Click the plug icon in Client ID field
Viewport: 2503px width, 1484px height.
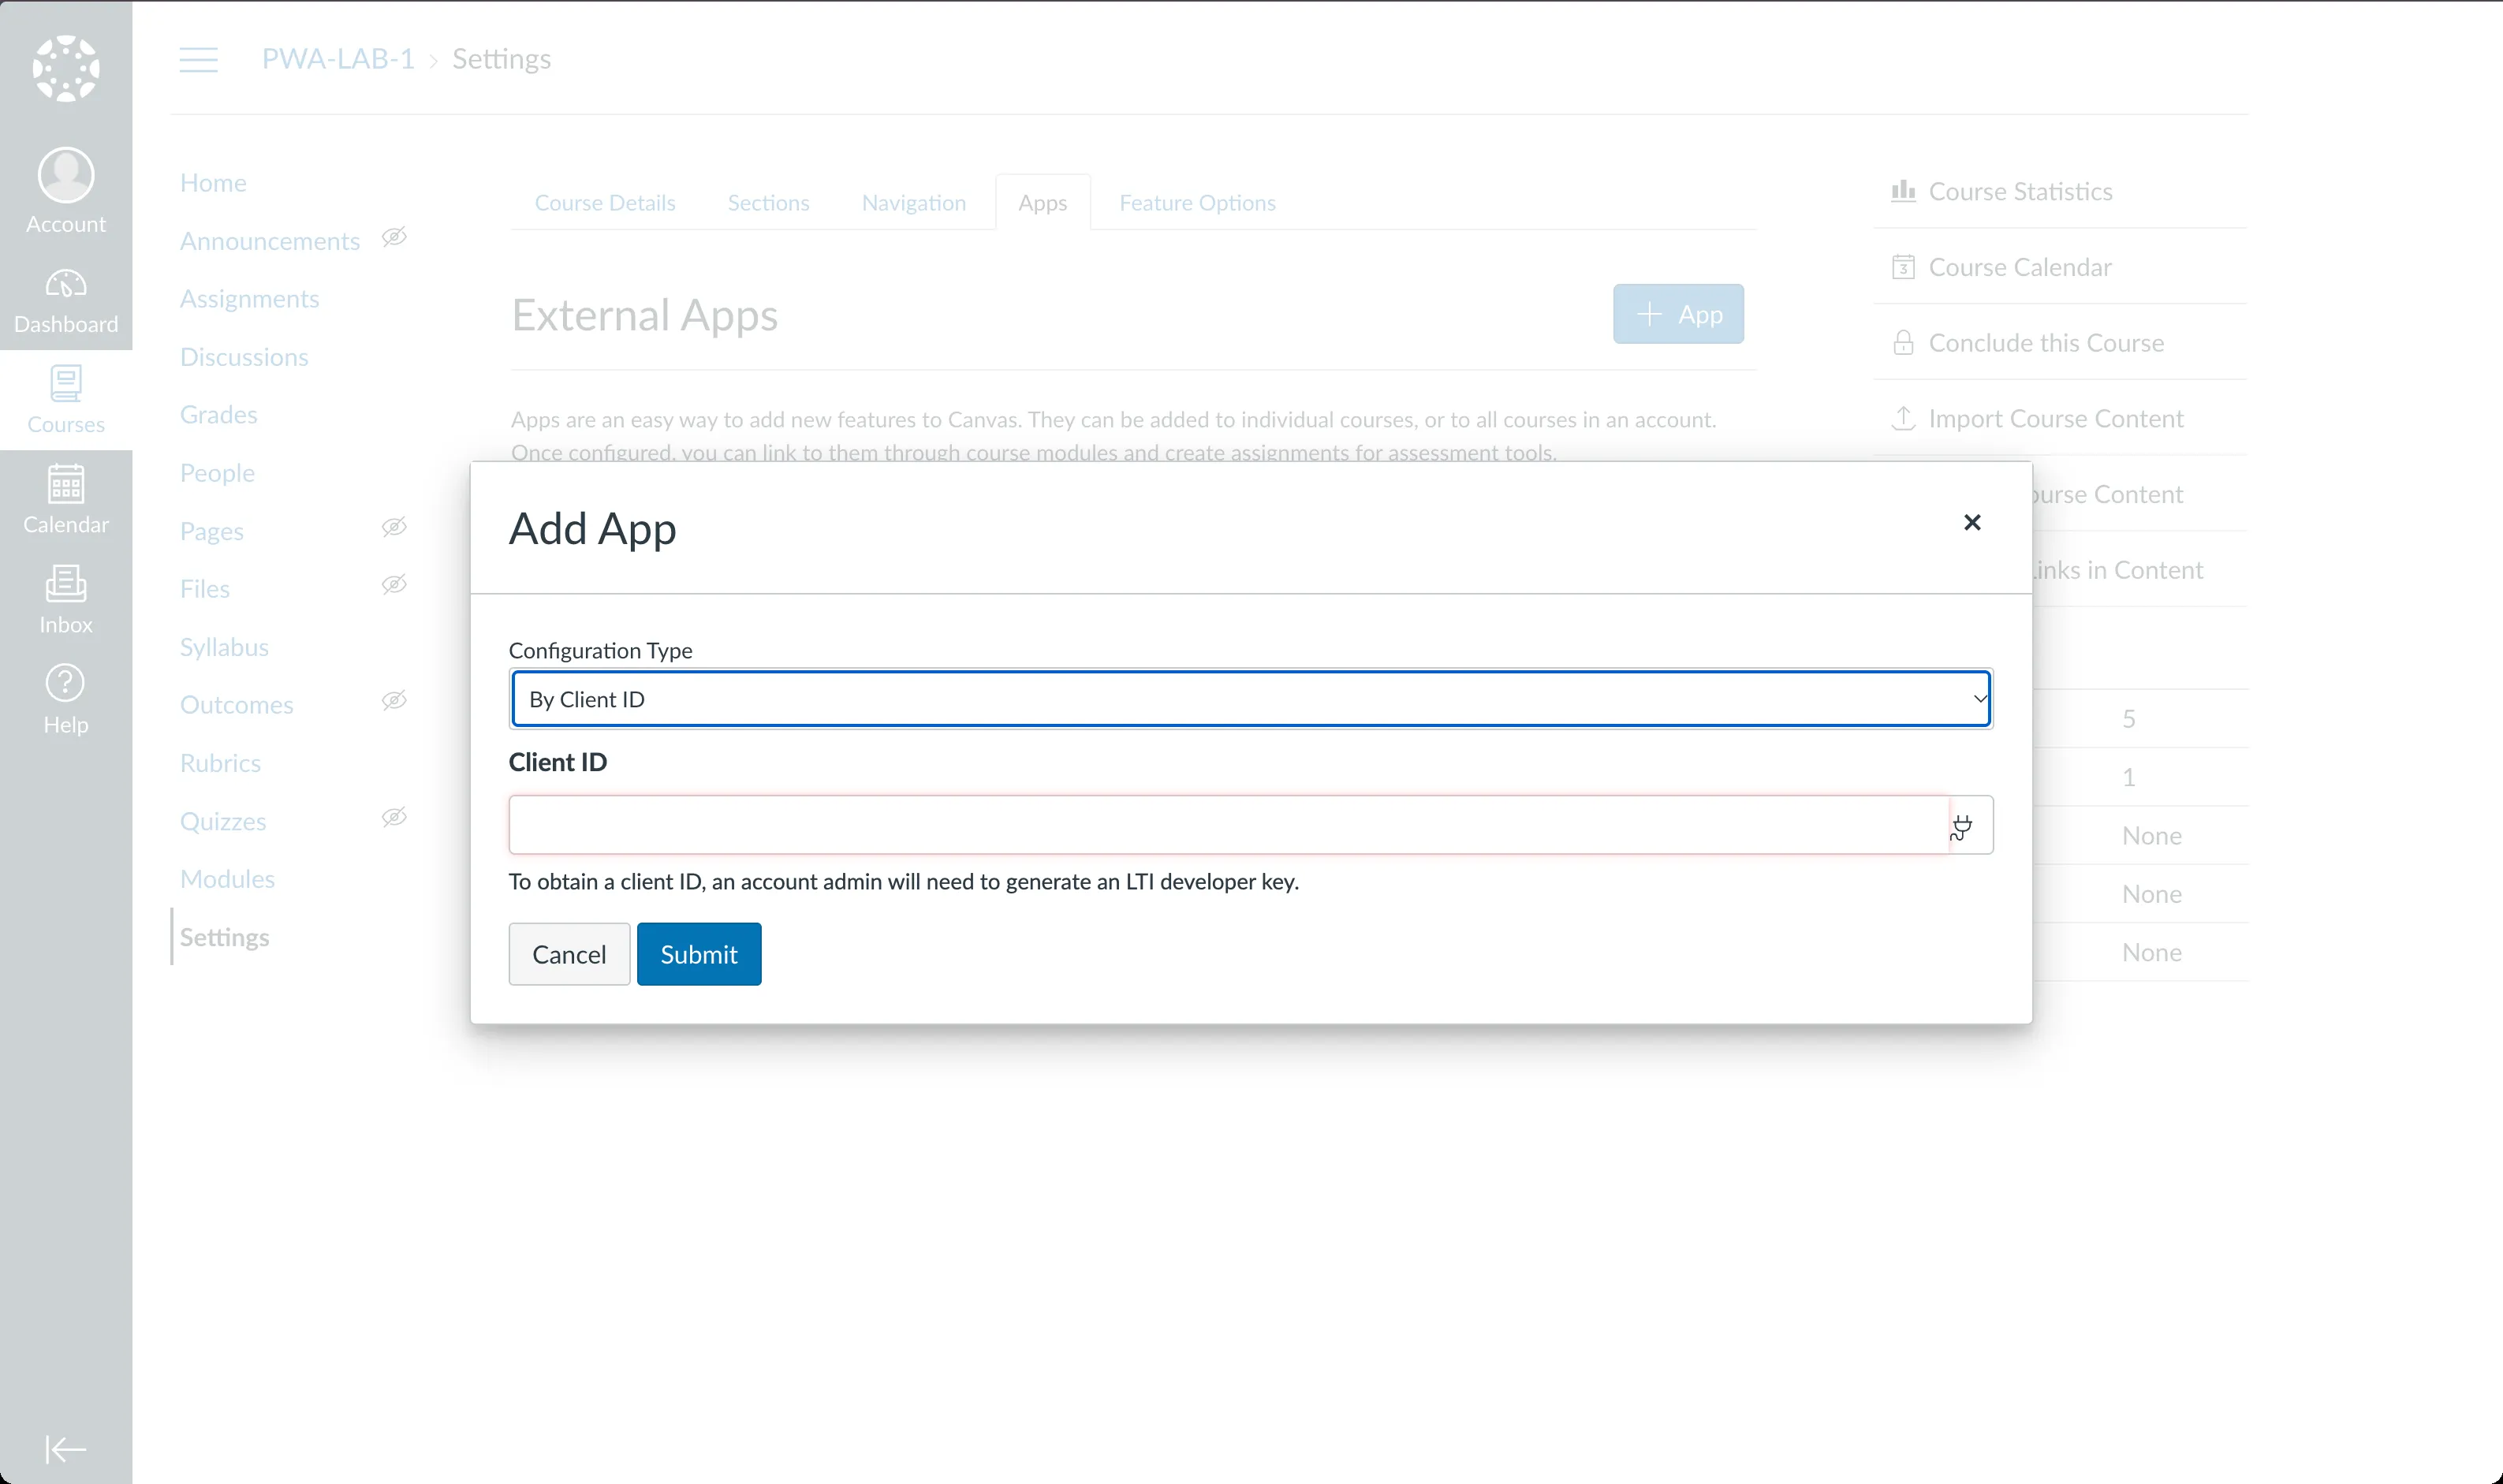tap(1961, 826)
